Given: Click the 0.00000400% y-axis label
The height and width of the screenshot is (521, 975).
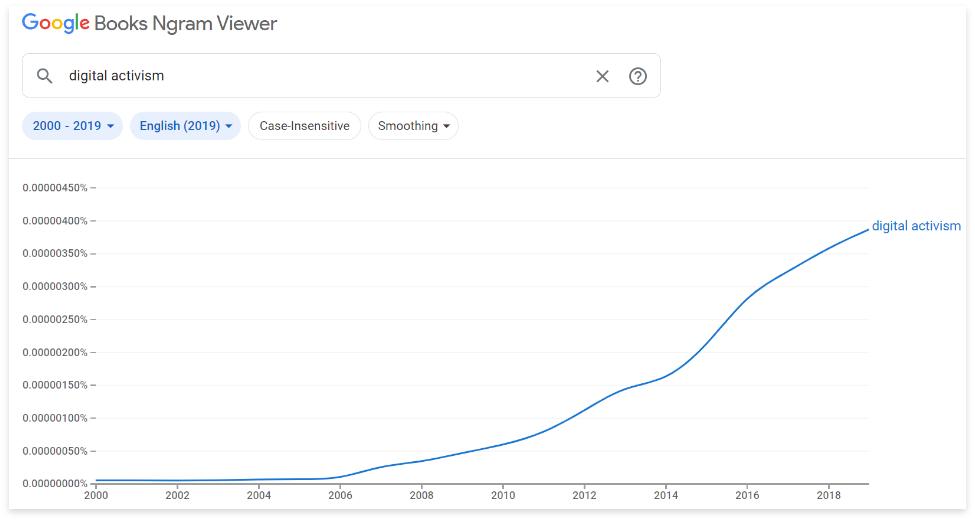Looking at the screenshot, I should pyautogui.click(x=55, y=221).
